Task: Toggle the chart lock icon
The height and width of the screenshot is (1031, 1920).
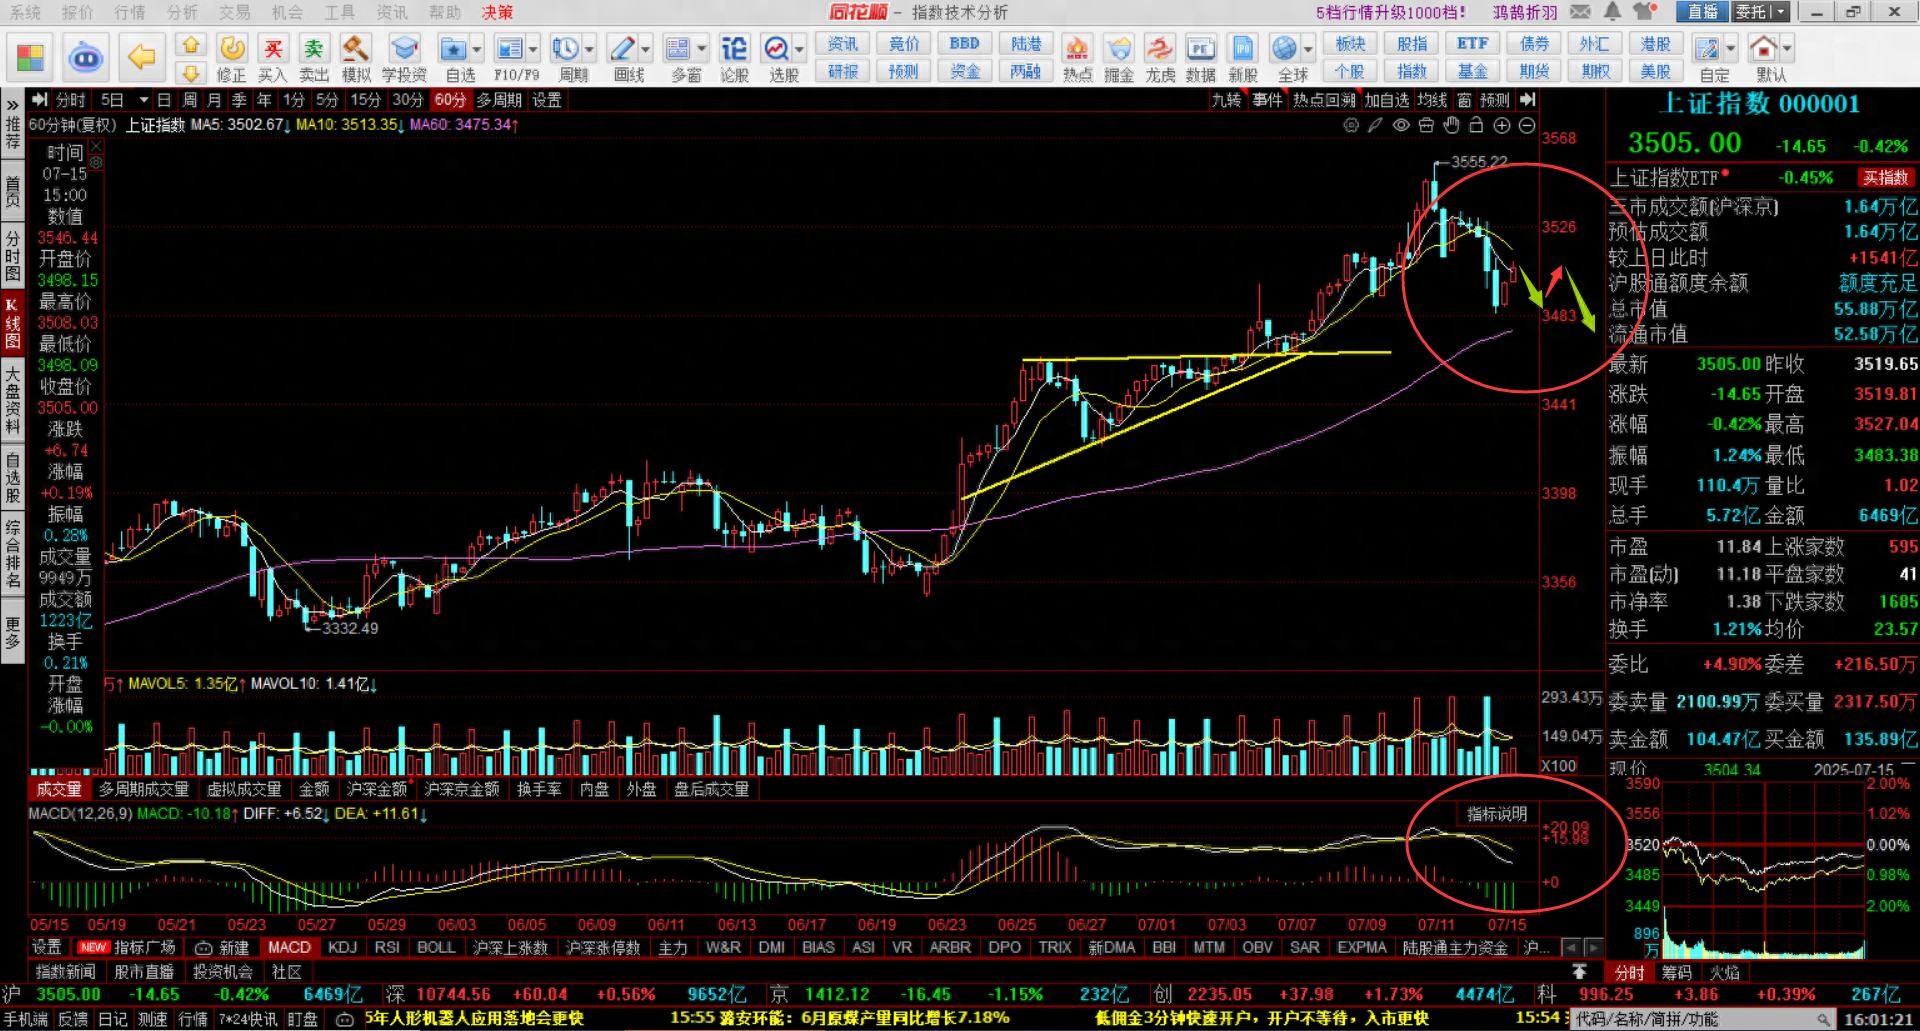Action: 1476,125
